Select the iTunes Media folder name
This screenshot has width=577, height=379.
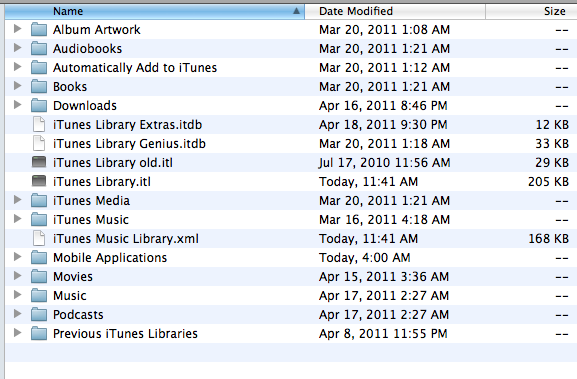(x=91, y=201)
